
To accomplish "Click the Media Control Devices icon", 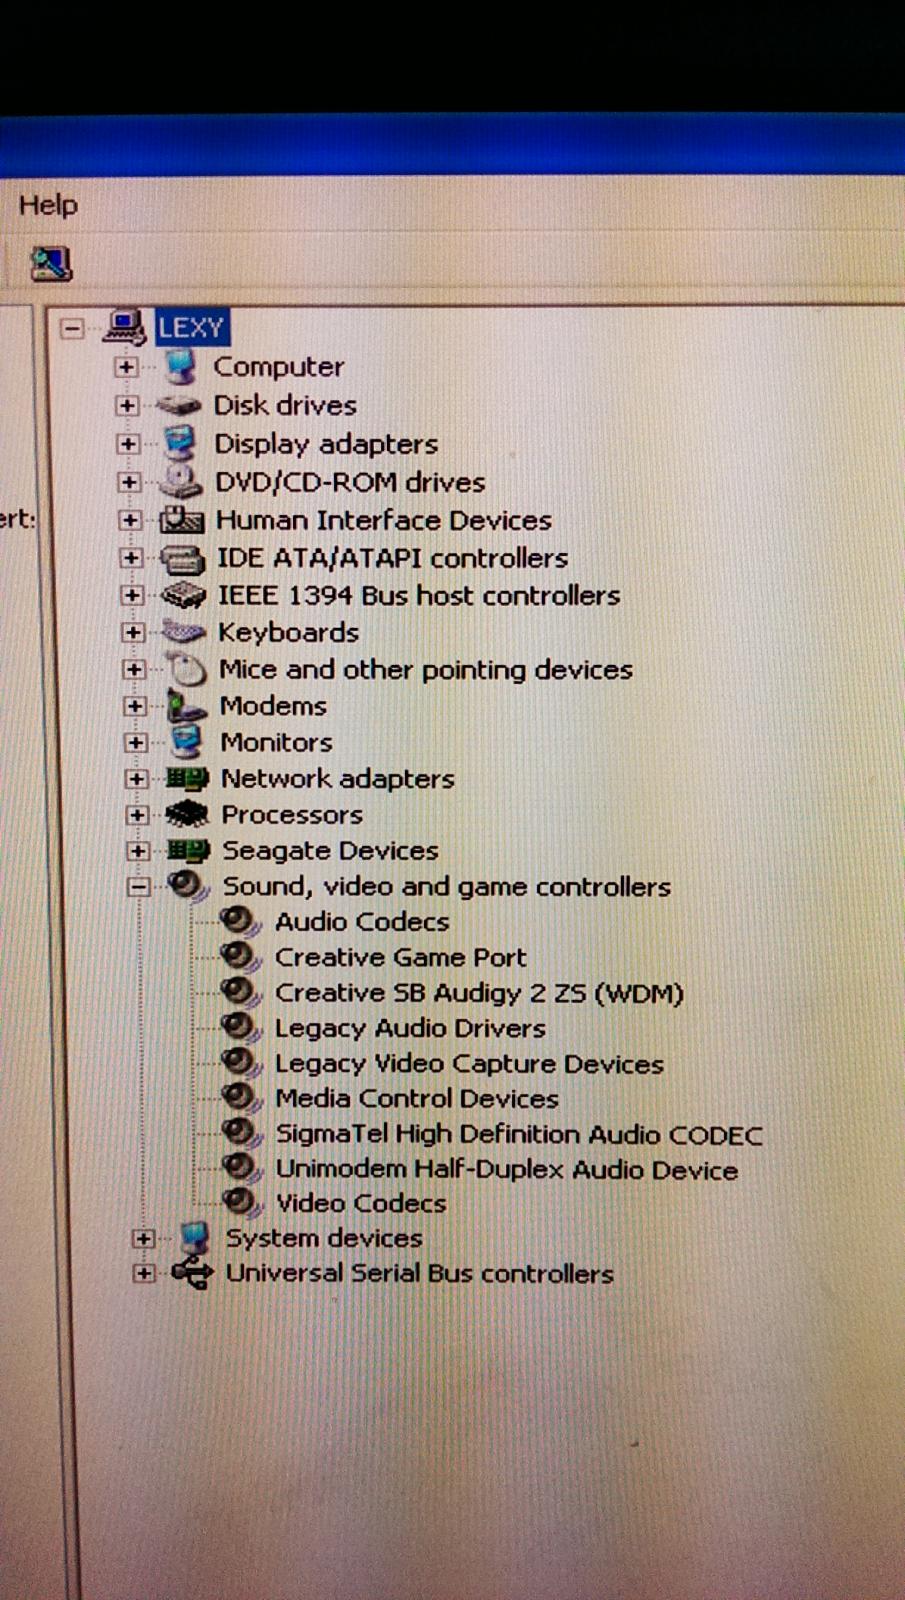I will (240, 1097).
